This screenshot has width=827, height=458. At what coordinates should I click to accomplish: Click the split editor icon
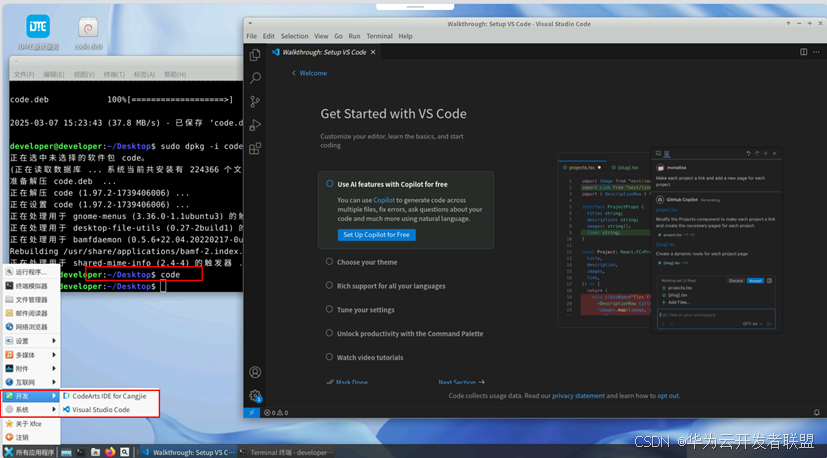[804, 52]
